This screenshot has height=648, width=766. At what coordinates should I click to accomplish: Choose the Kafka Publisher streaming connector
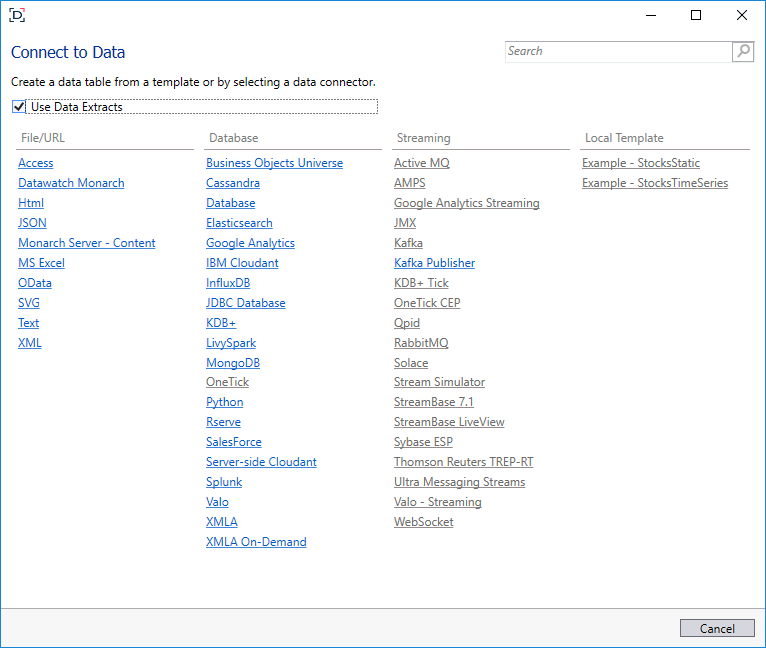434,263
